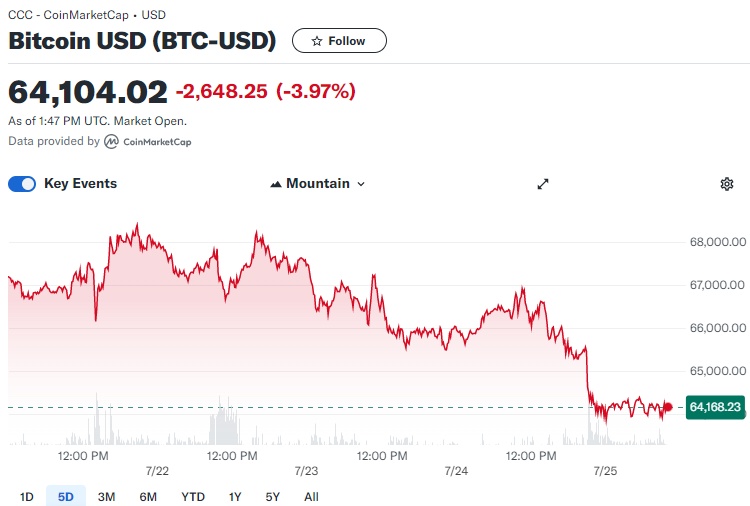
Task: Select the 1D time range
Action: (x=27, y=497)
